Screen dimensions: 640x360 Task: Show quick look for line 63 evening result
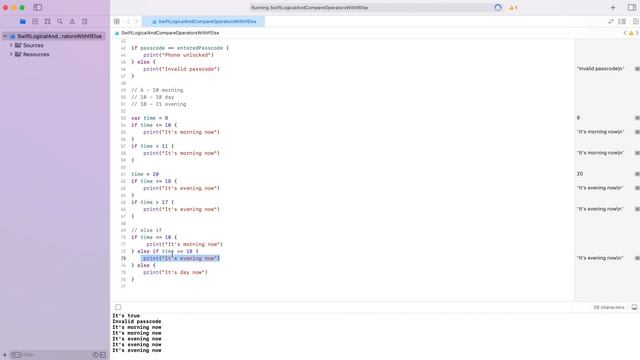(x=637, y=188)
